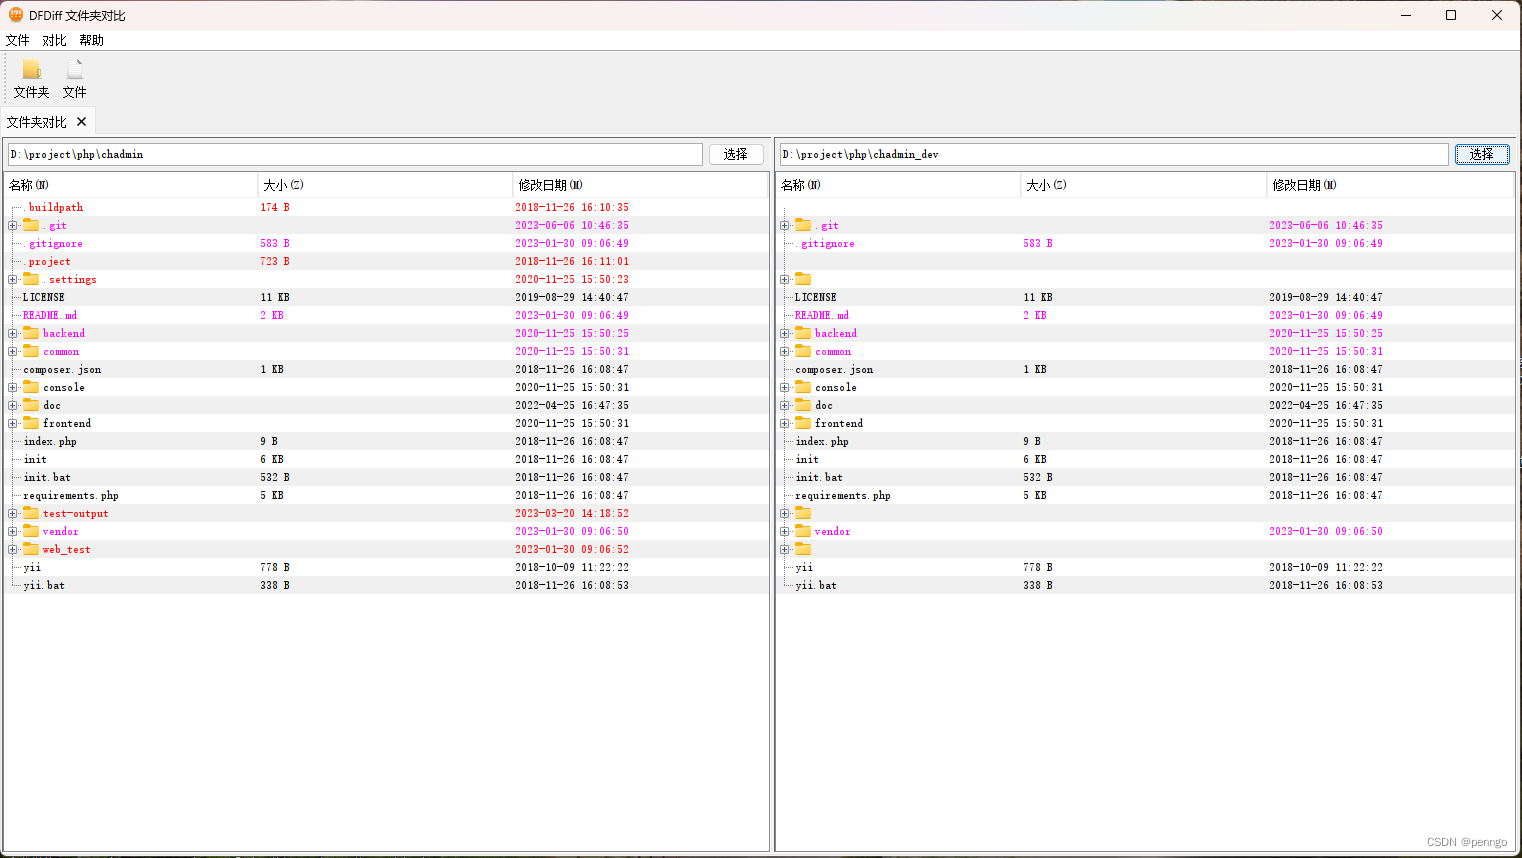
Task: Sort right pane by 名称 column
Action: coord(898,185)
